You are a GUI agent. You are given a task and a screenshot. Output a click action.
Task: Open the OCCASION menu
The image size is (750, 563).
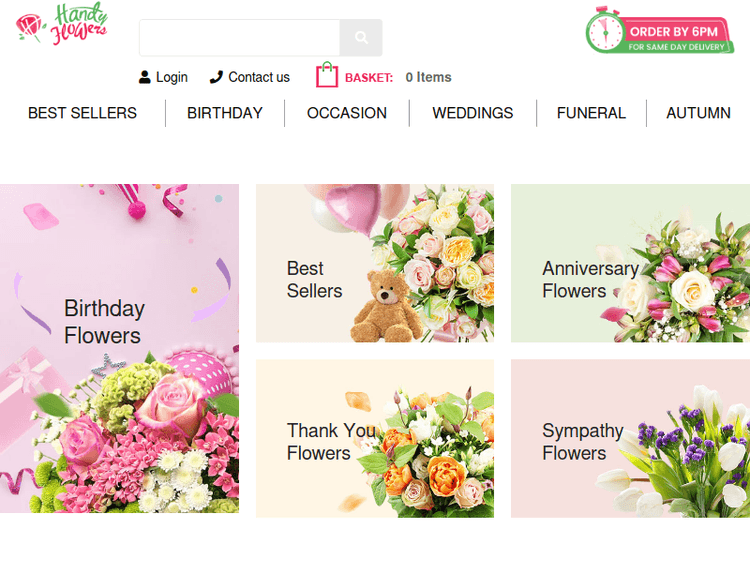coord(347,113)
